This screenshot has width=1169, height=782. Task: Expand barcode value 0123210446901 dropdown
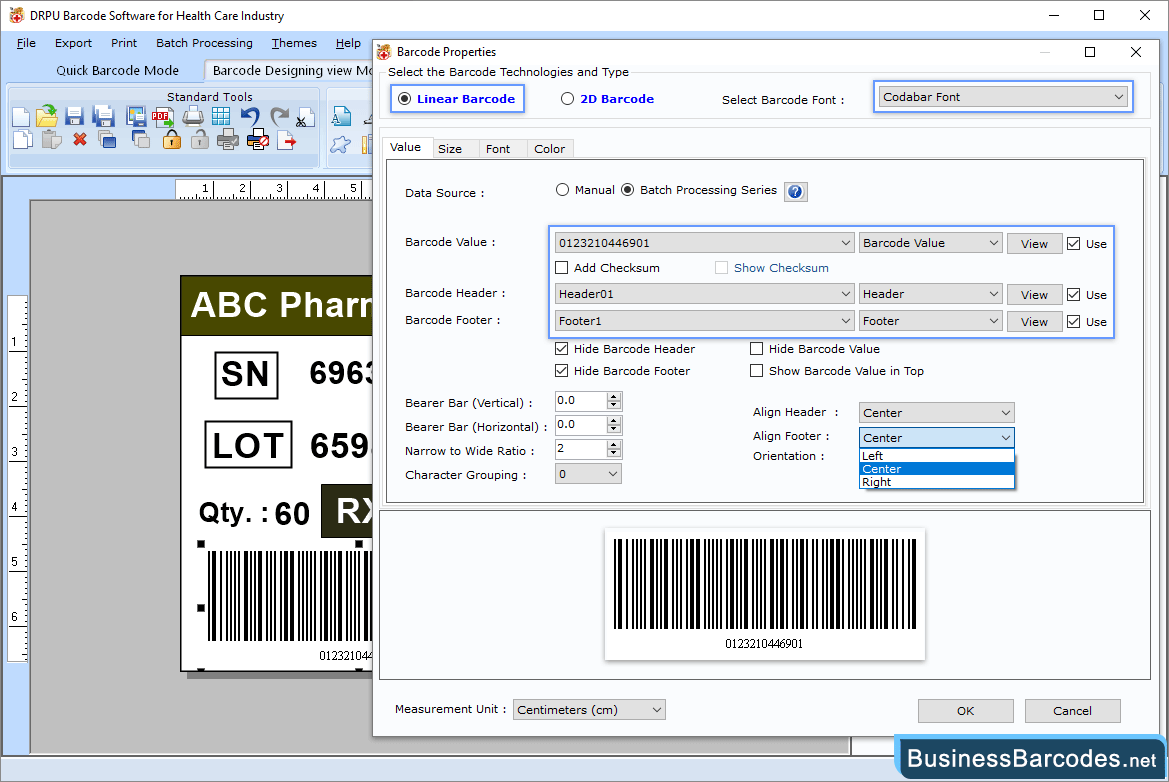coord(704,243)
